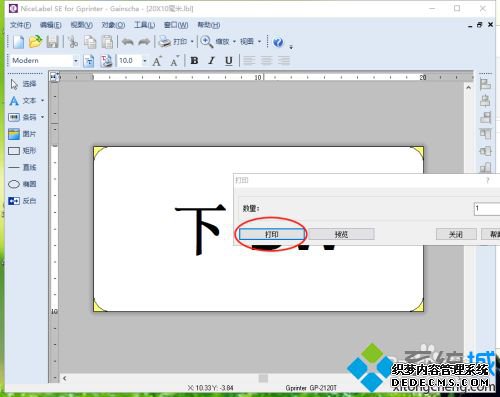Cut selection with the scissors icon

pos(73,42)
